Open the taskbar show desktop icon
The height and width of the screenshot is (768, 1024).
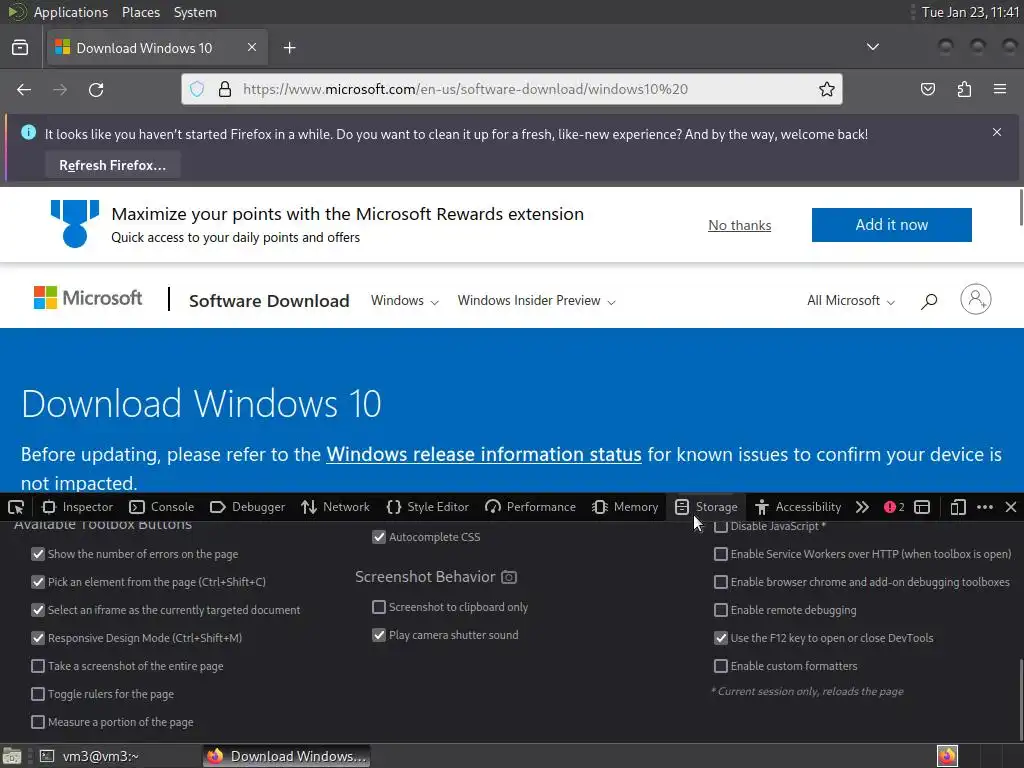(x=12, y=756)
